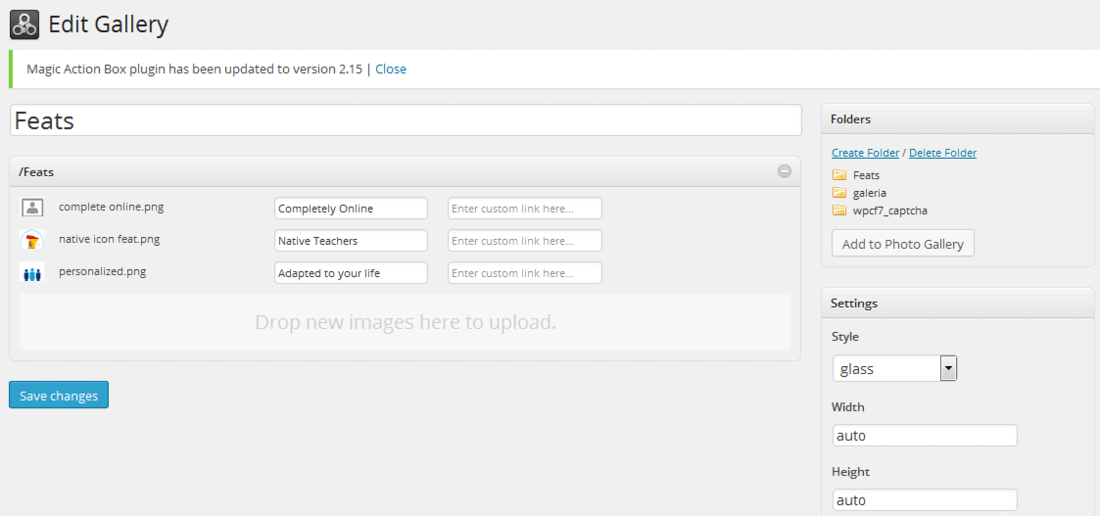
Task: Click the Settings panel header
Action: (958, 304)
